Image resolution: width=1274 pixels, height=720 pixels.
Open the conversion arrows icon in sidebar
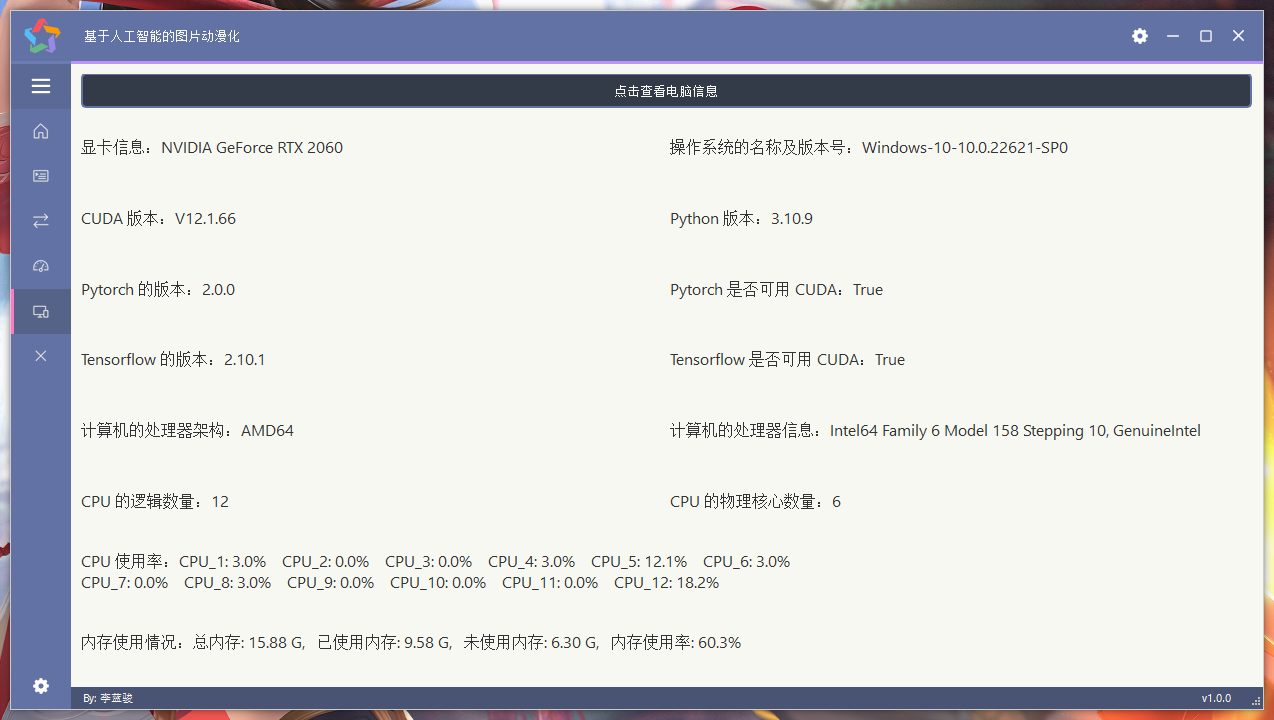pyautogui.click(x=40, y=220)
